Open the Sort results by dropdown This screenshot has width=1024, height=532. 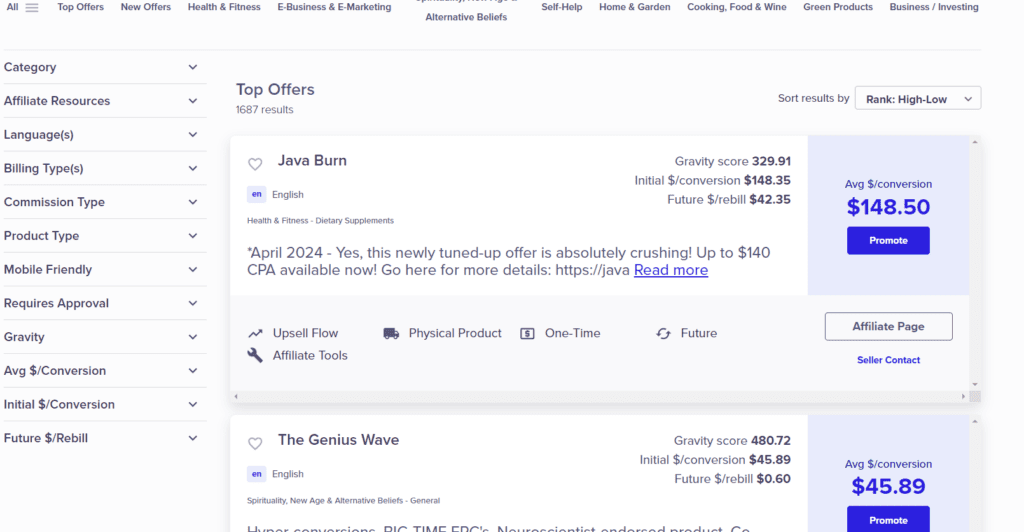917,99
